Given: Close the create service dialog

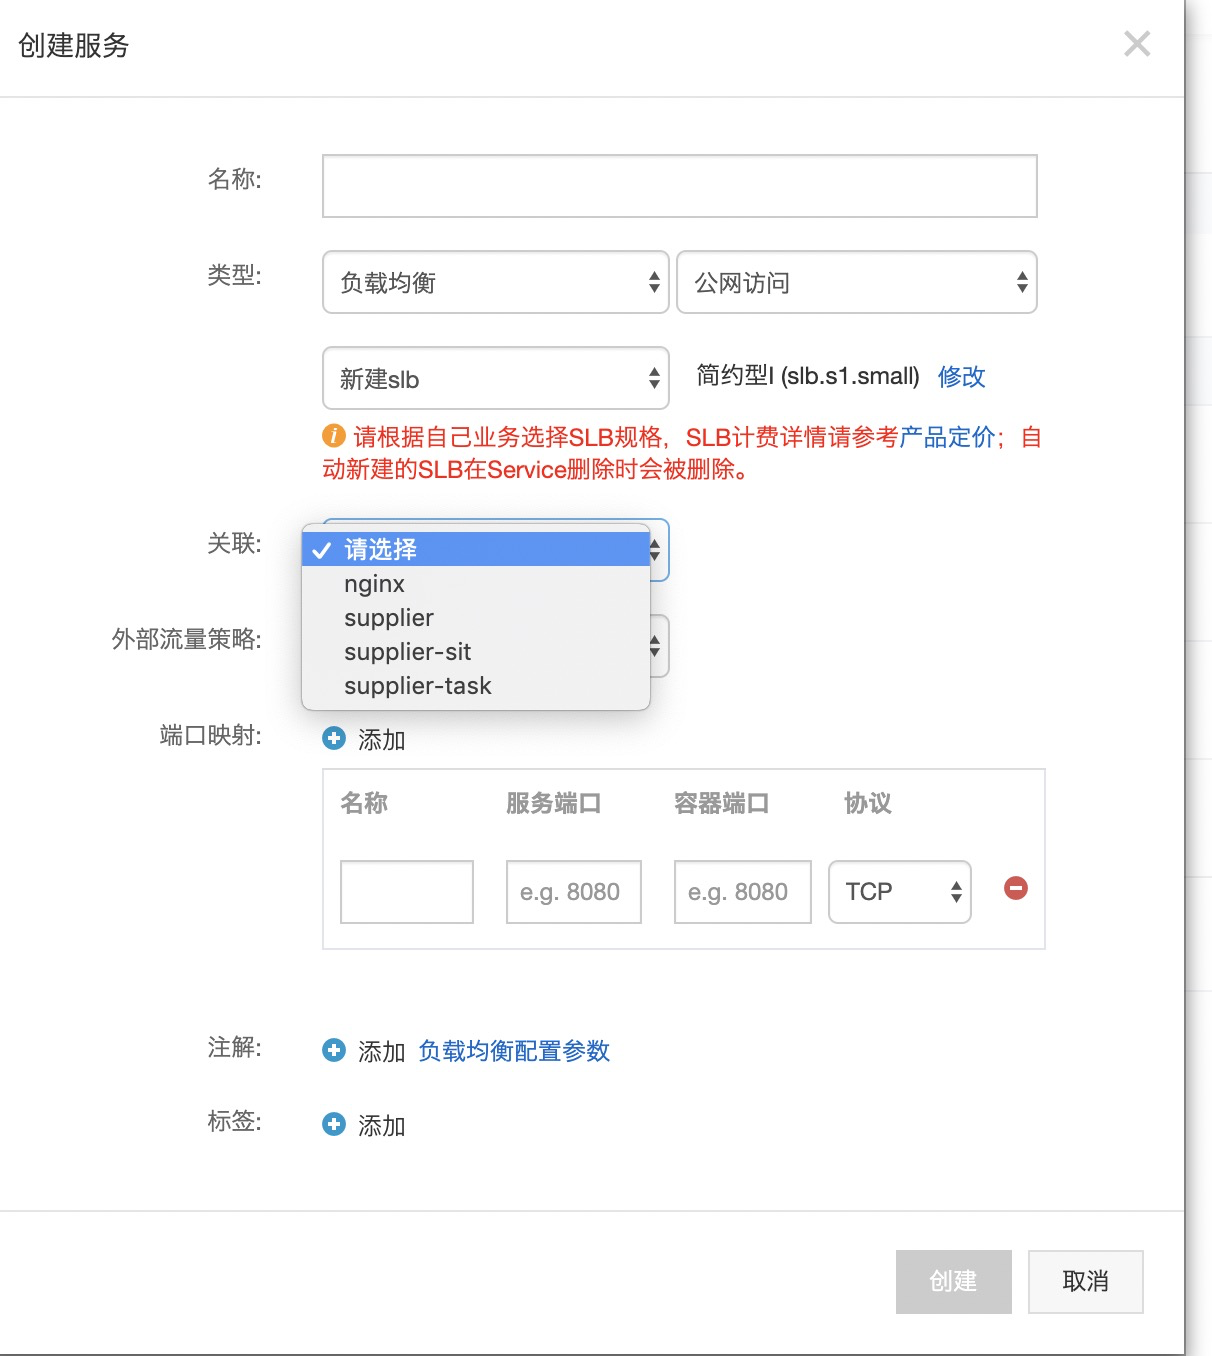Looking at the screenshot, I should (1137, 43).
